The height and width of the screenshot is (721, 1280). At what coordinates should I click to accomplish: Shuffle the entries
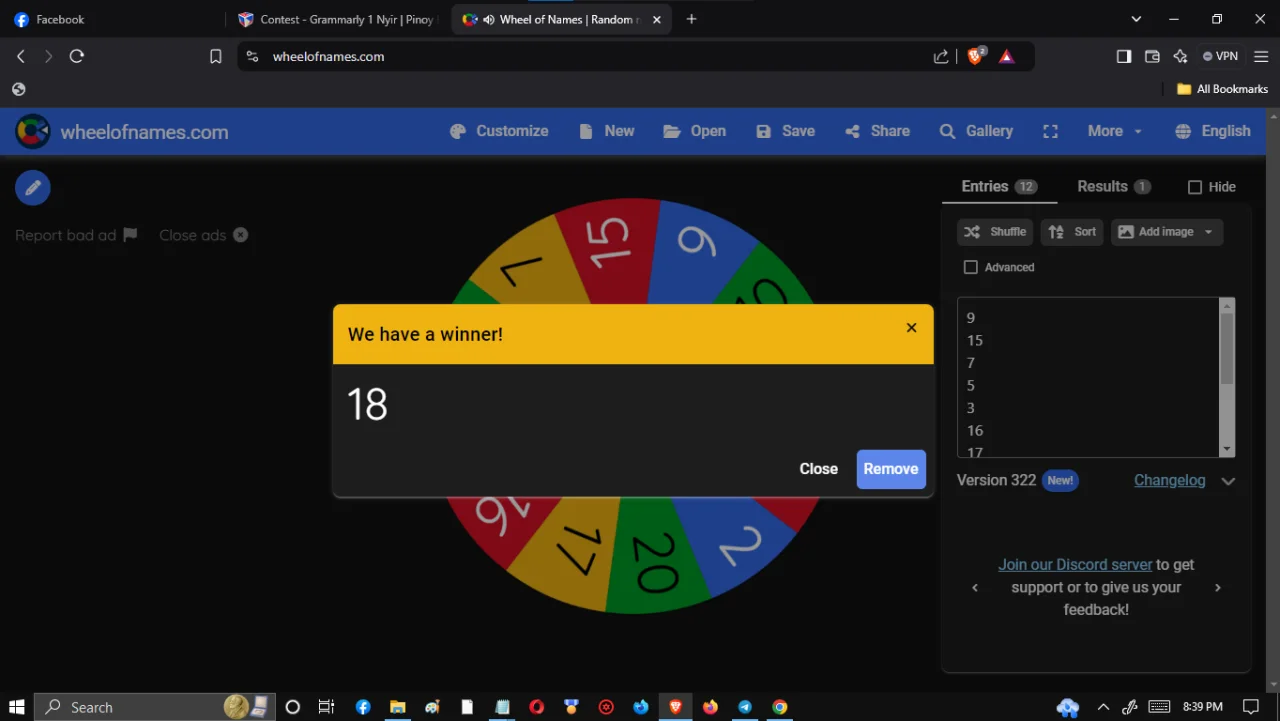996,232
